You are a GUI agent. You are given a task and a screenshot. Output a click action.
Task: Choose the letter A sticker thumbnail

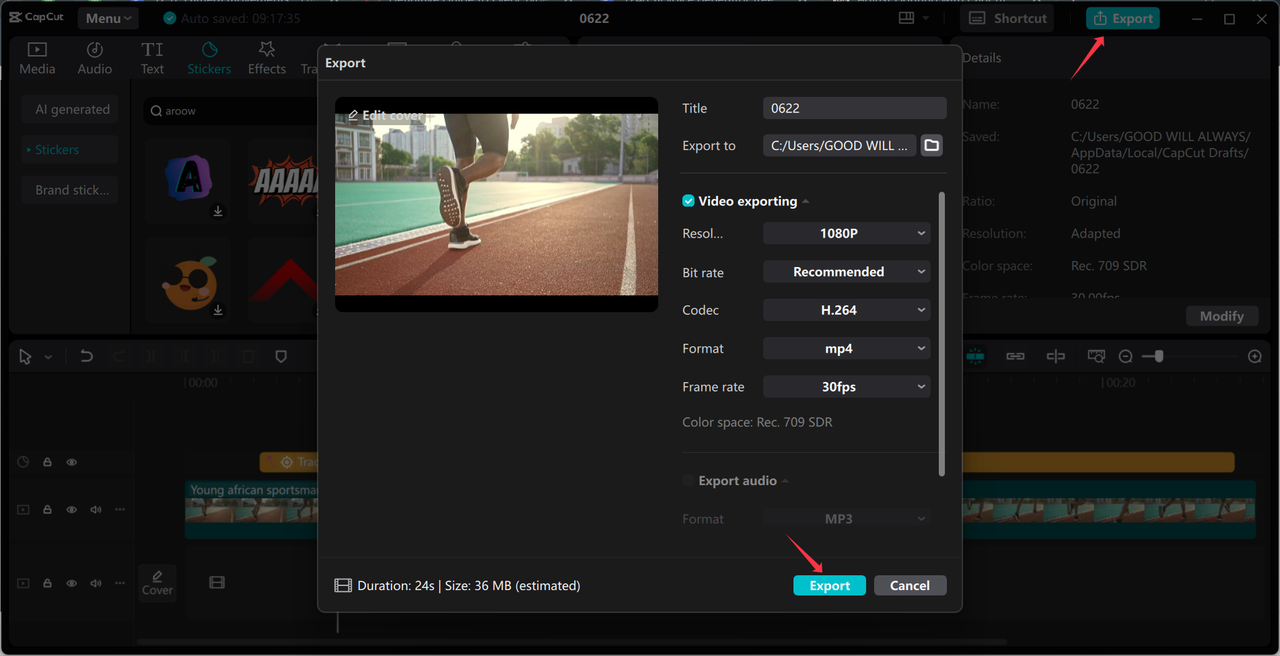click(189, 180)
